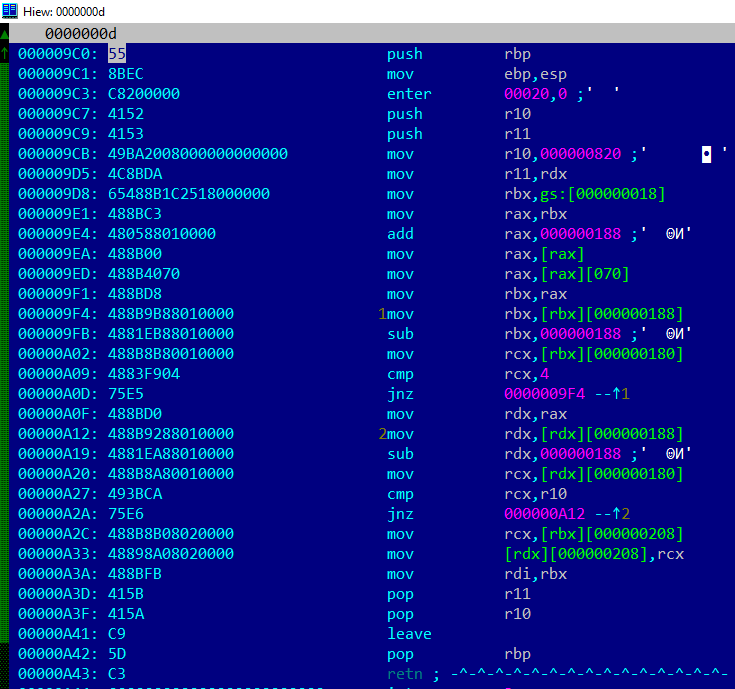This screenshot has width=735, height=689.
Task: Select bytes 65488B1C2518000000
Action: pyautogui.click(x=189, y=194)
